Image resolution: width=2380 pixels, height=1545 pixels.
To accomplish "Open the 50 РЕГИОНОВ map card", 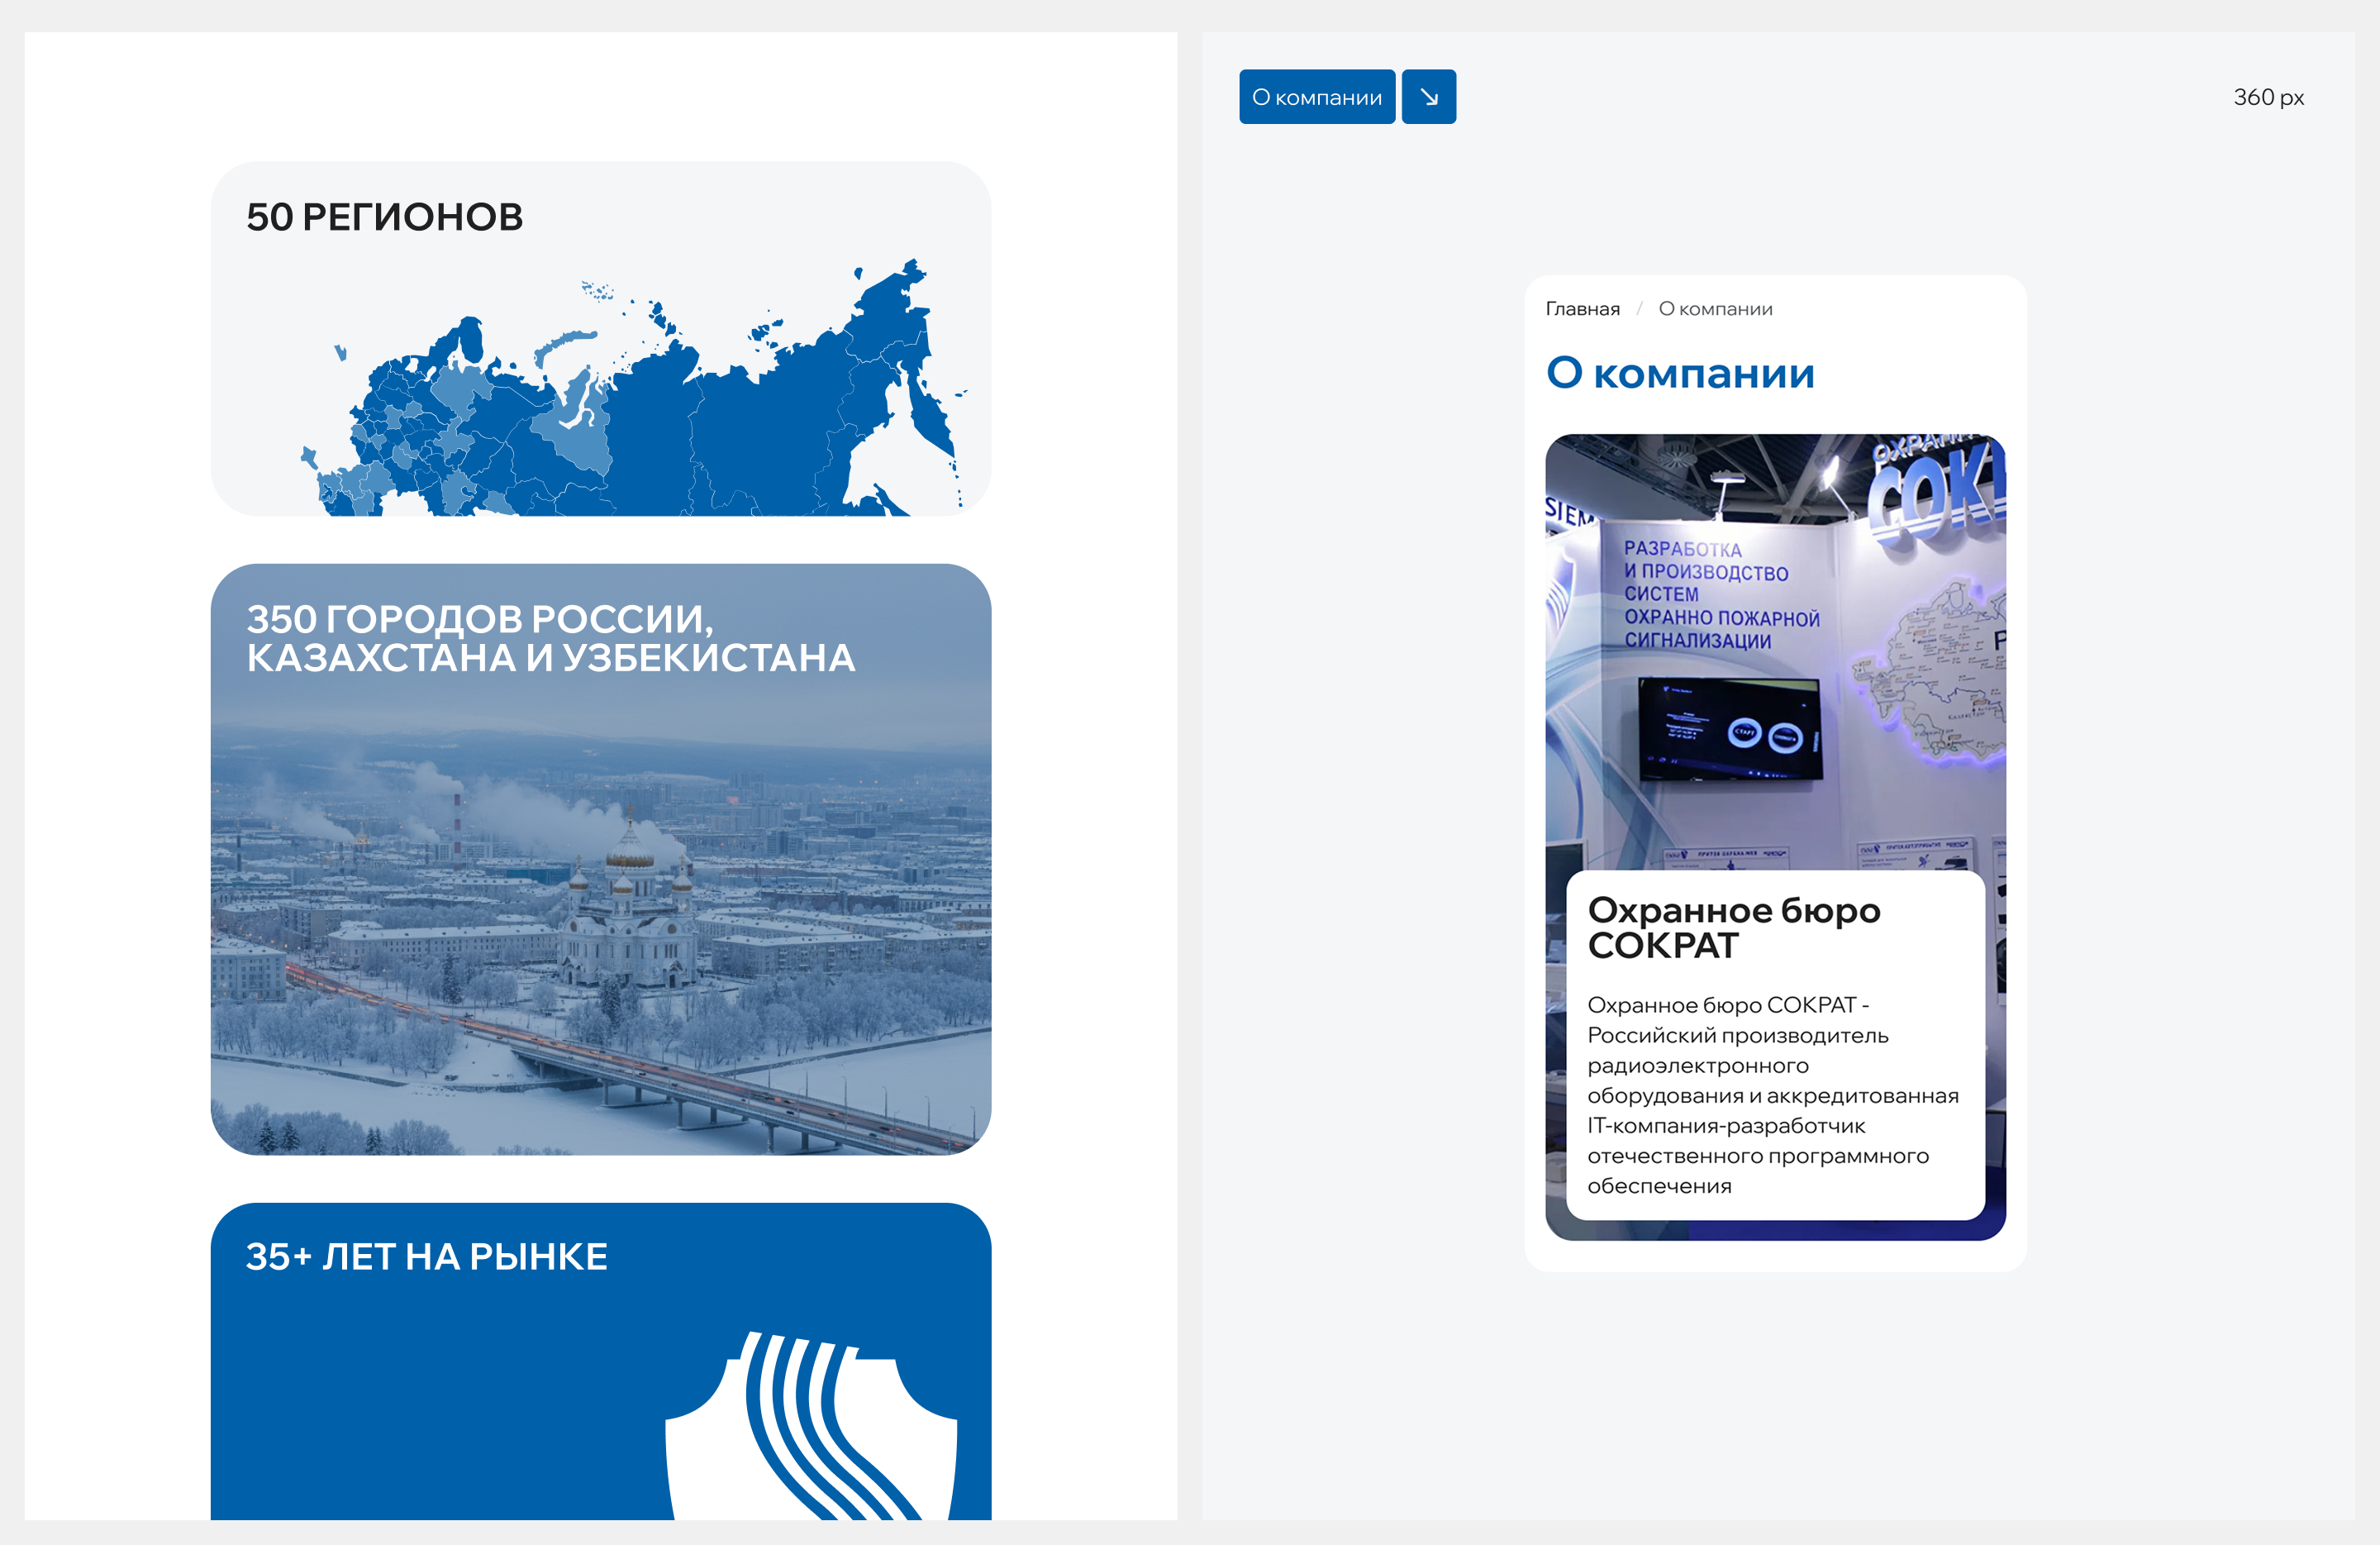I will point(601,339).
